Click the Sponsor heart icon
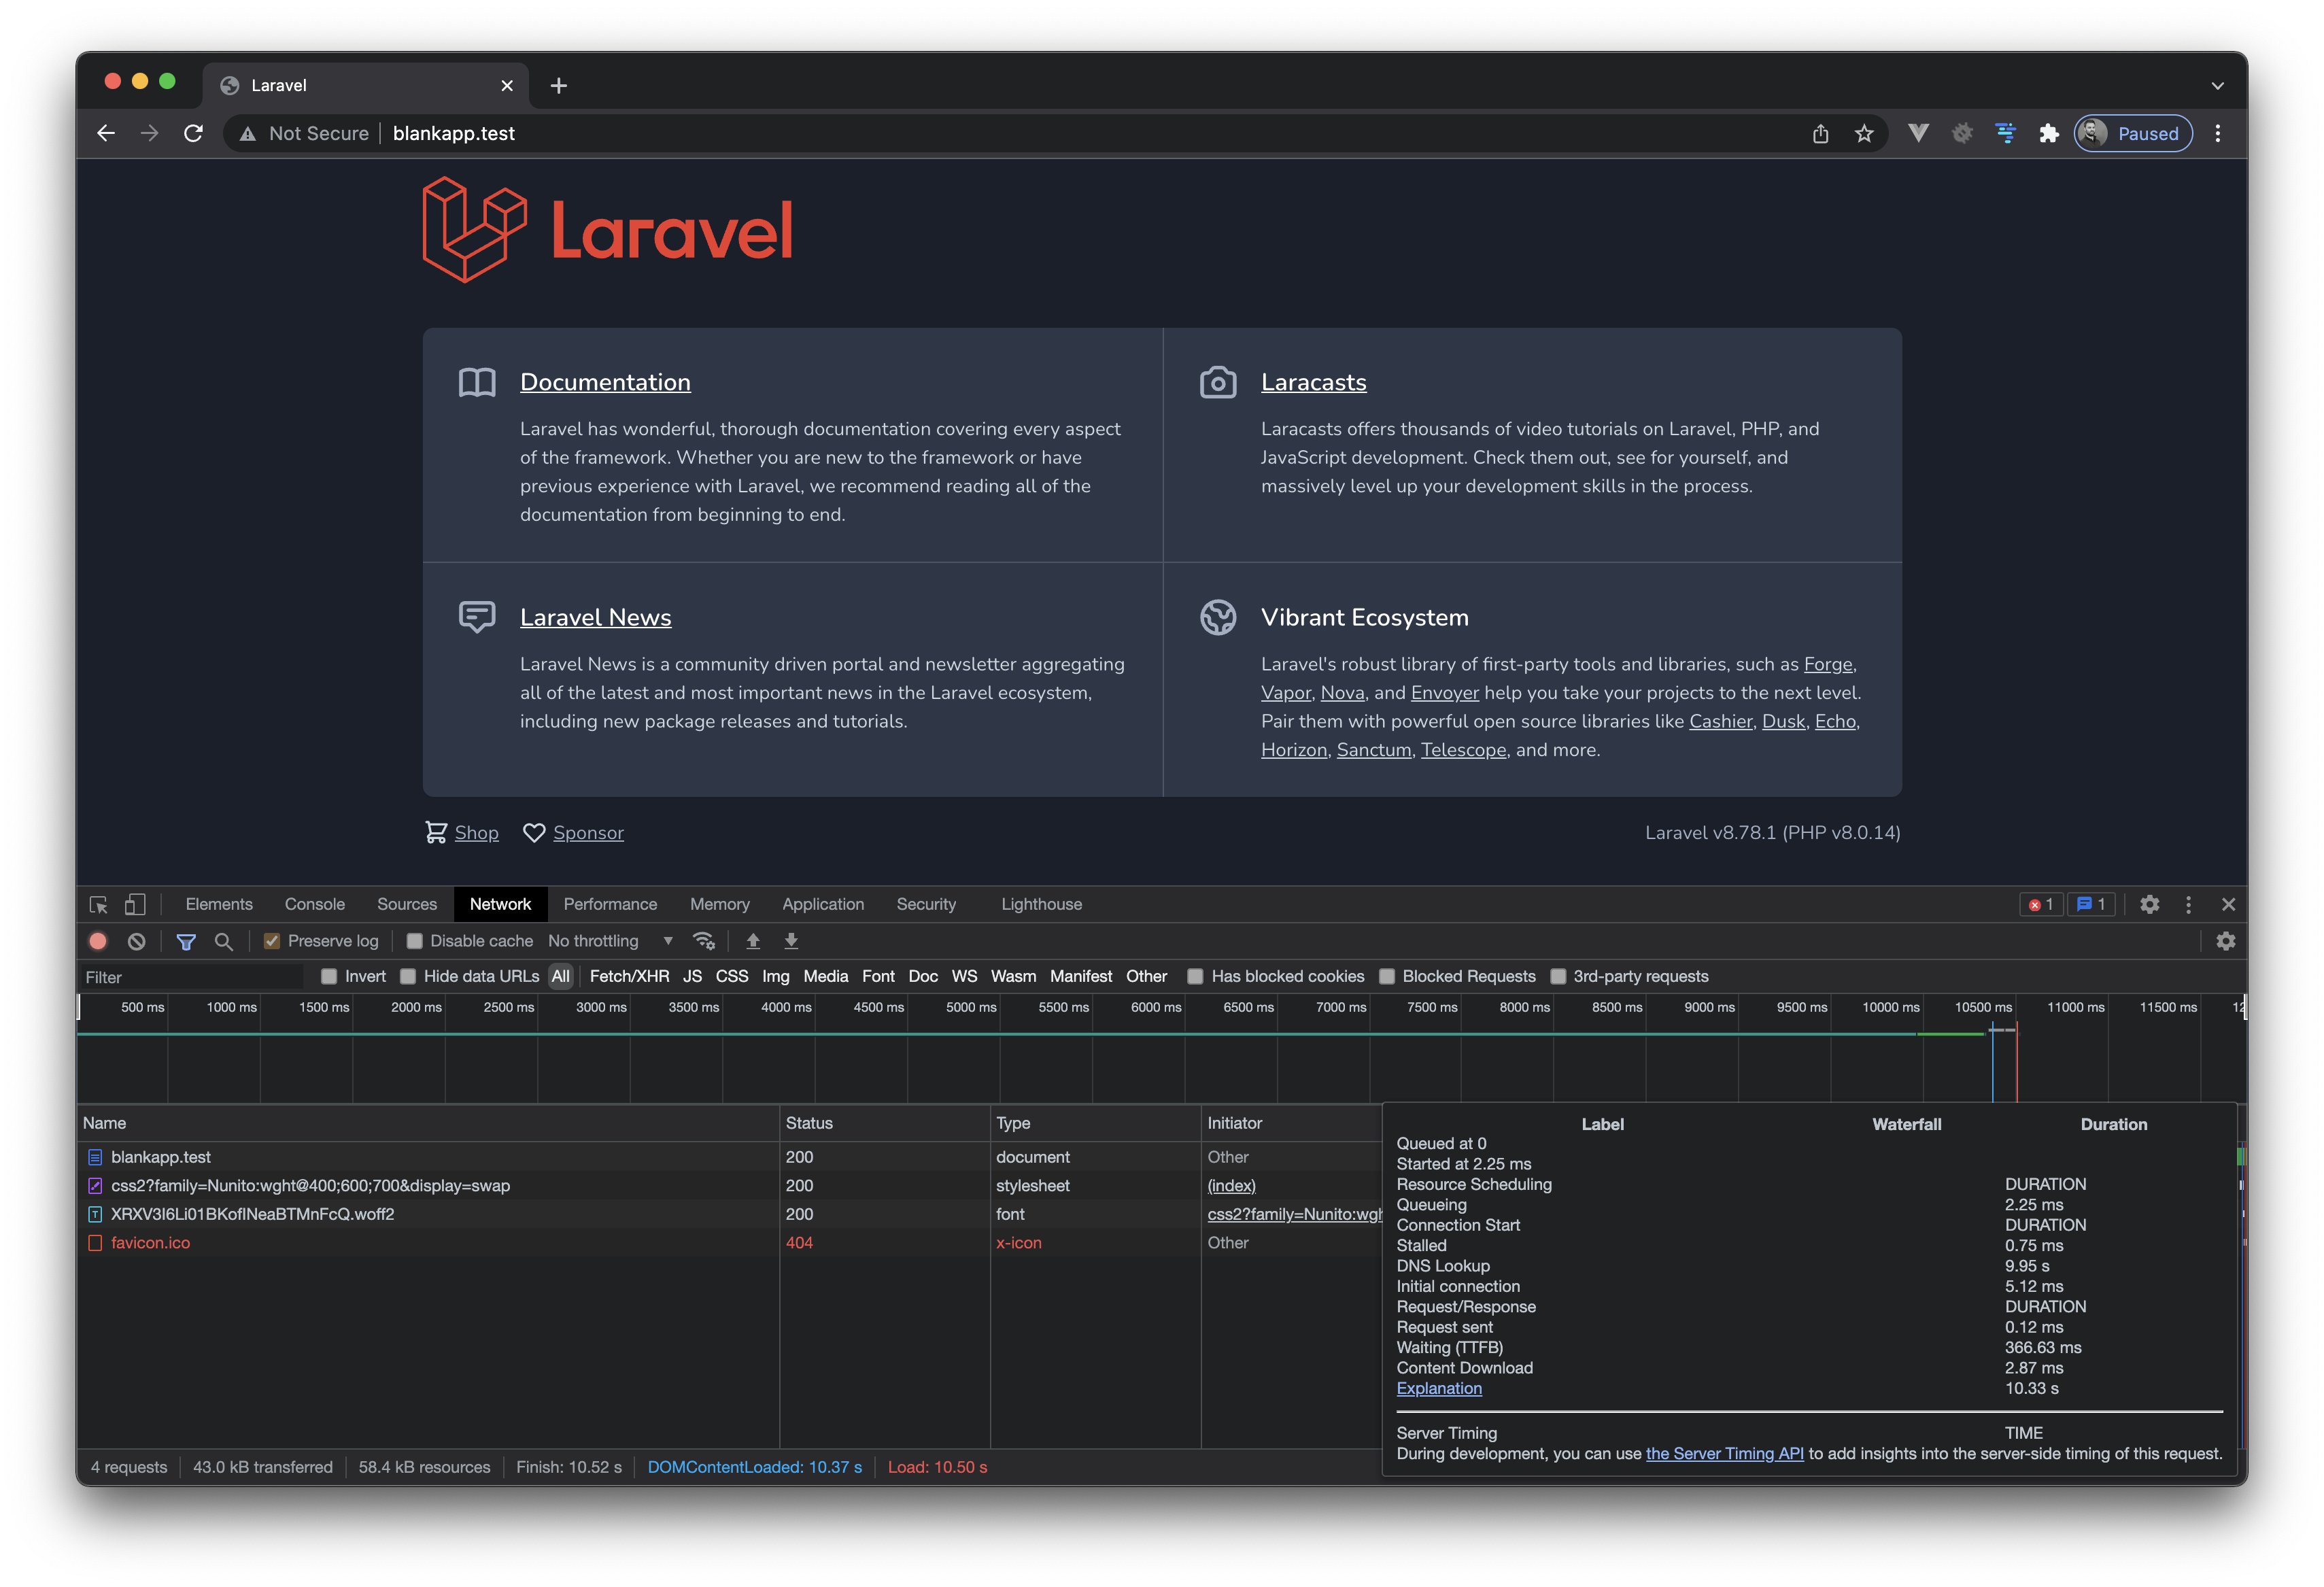Viewport: 2324px width, 1587px height. 534,833
